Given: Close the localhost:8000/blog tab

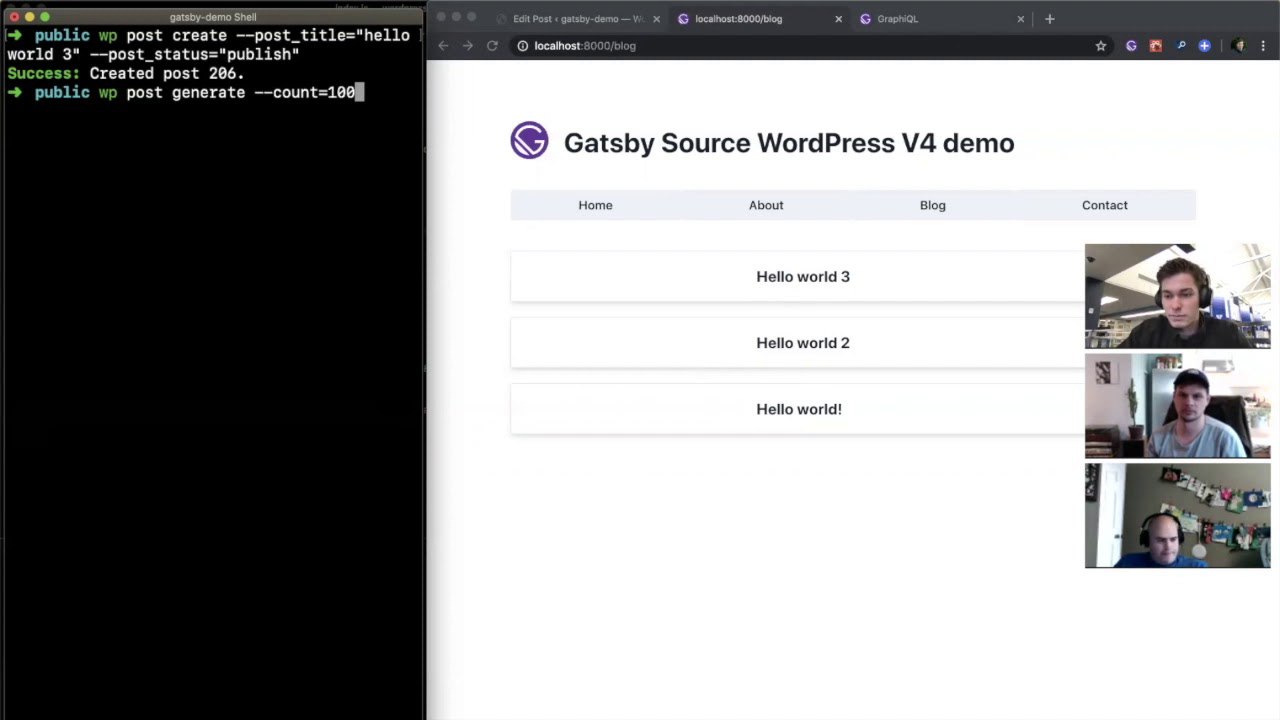Looking at the screenshot, I should pos(838,19).
